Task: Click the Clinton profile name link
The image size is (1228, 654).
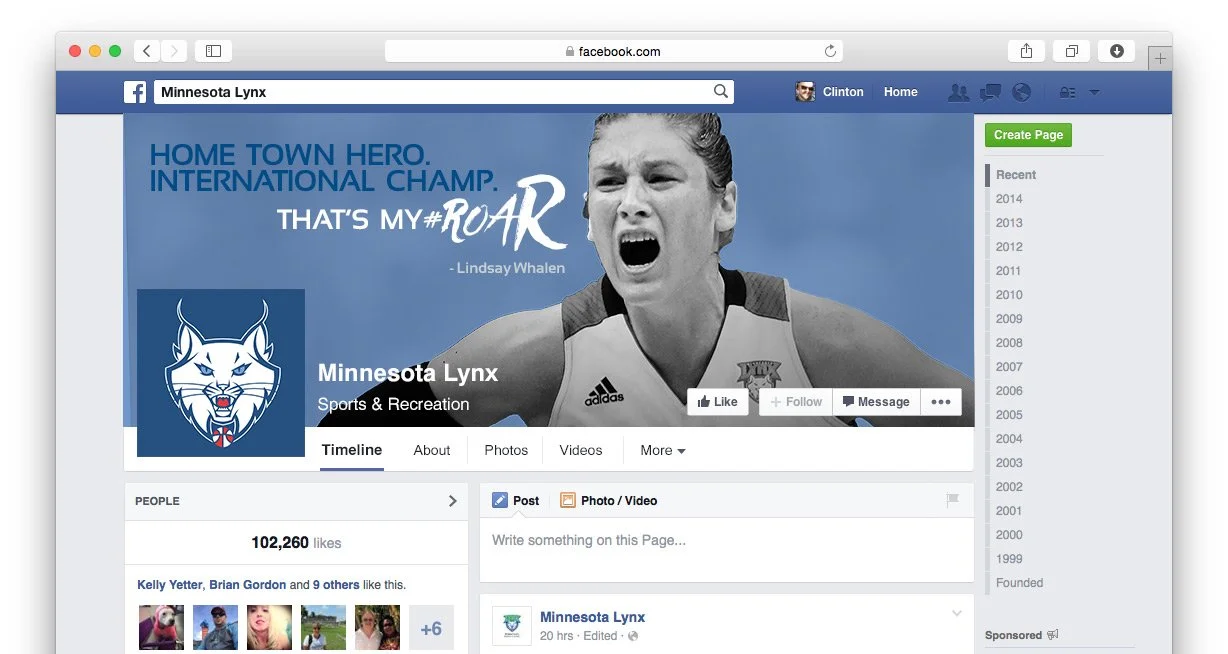Action: 843,92
